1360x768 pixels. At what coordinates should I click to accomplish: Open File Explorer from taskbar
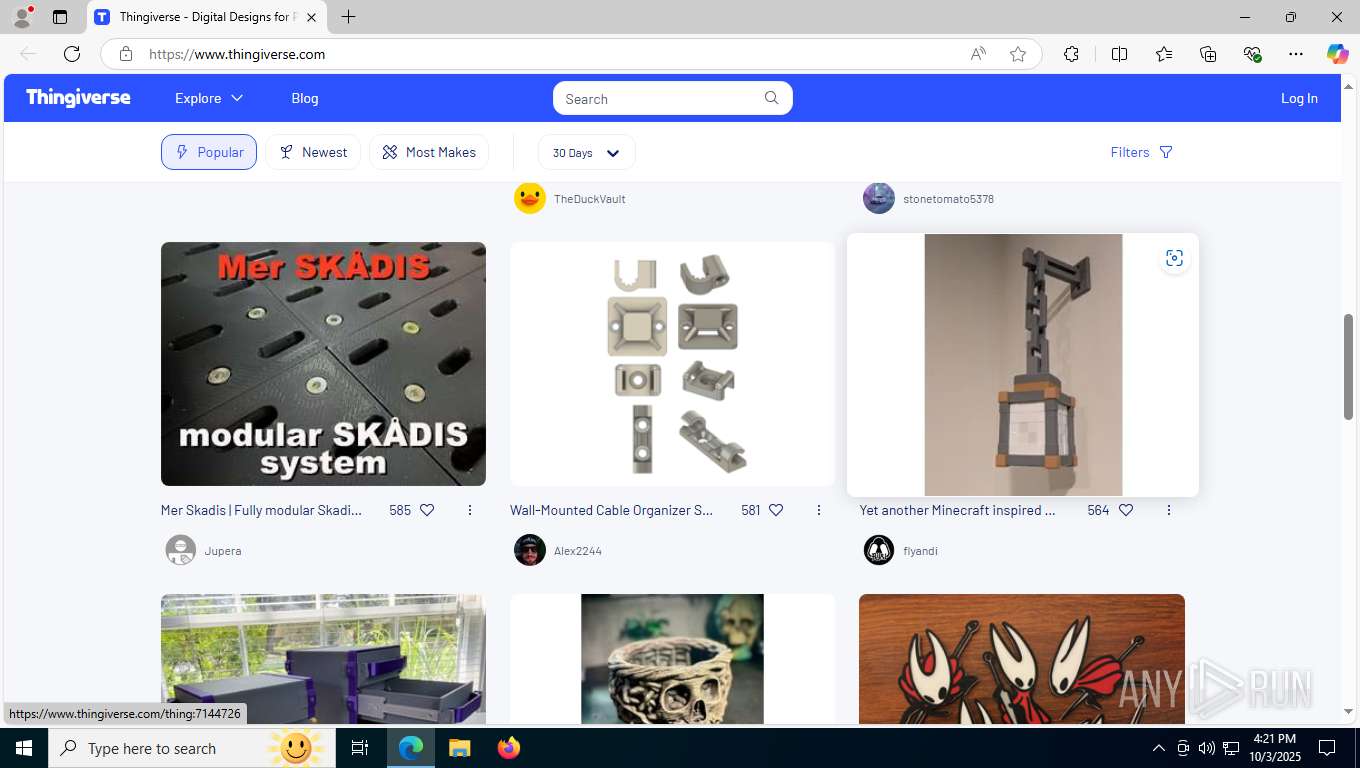(459, 748)
